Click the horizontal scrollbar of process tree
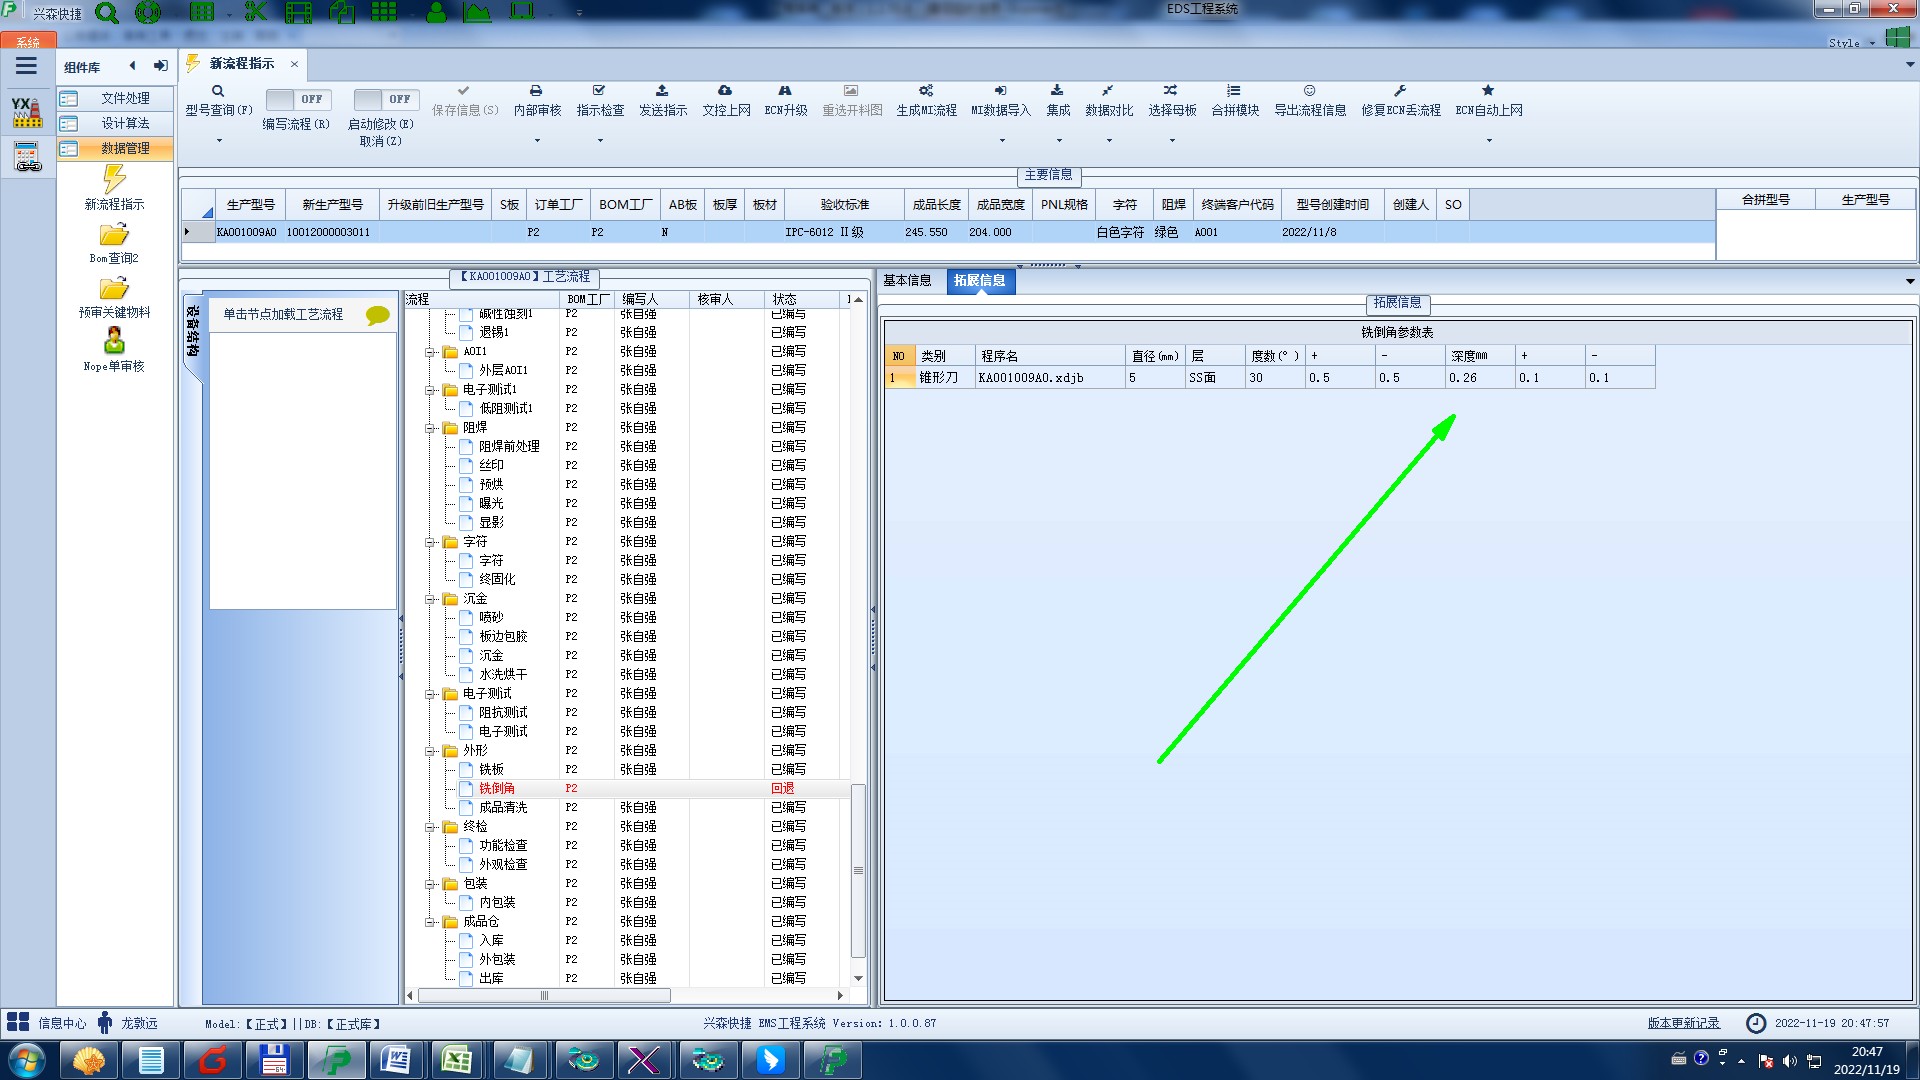The image size is (1920, 1080). (x=544, y=996)
